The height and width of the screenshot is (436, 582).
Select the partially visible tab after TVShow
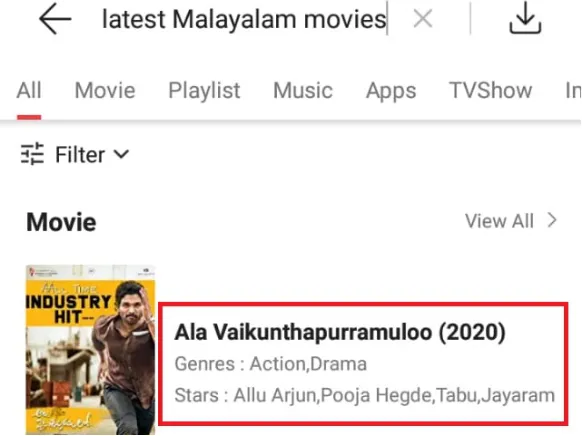coord(573,90)
